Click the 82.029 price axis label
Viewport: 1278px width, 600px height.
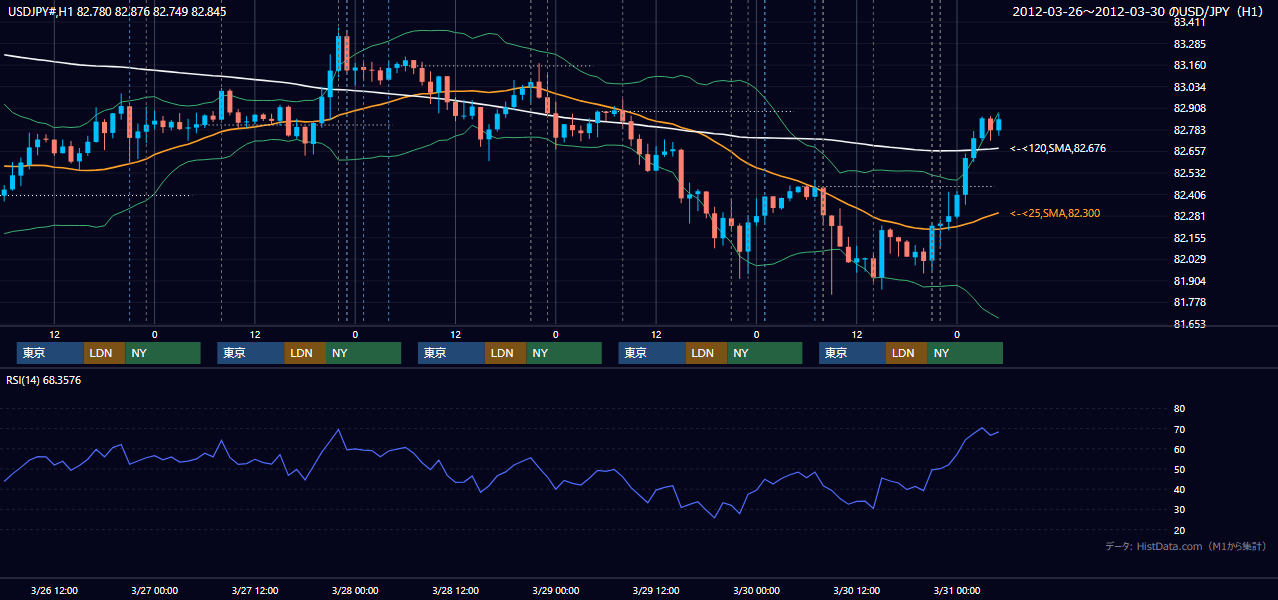[x=1190, y=260]
